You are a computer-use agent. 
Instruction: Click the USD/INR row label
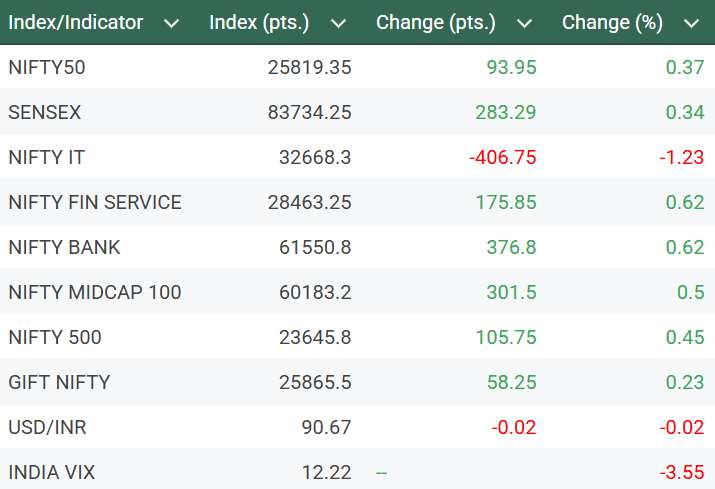tap(47, 427)
